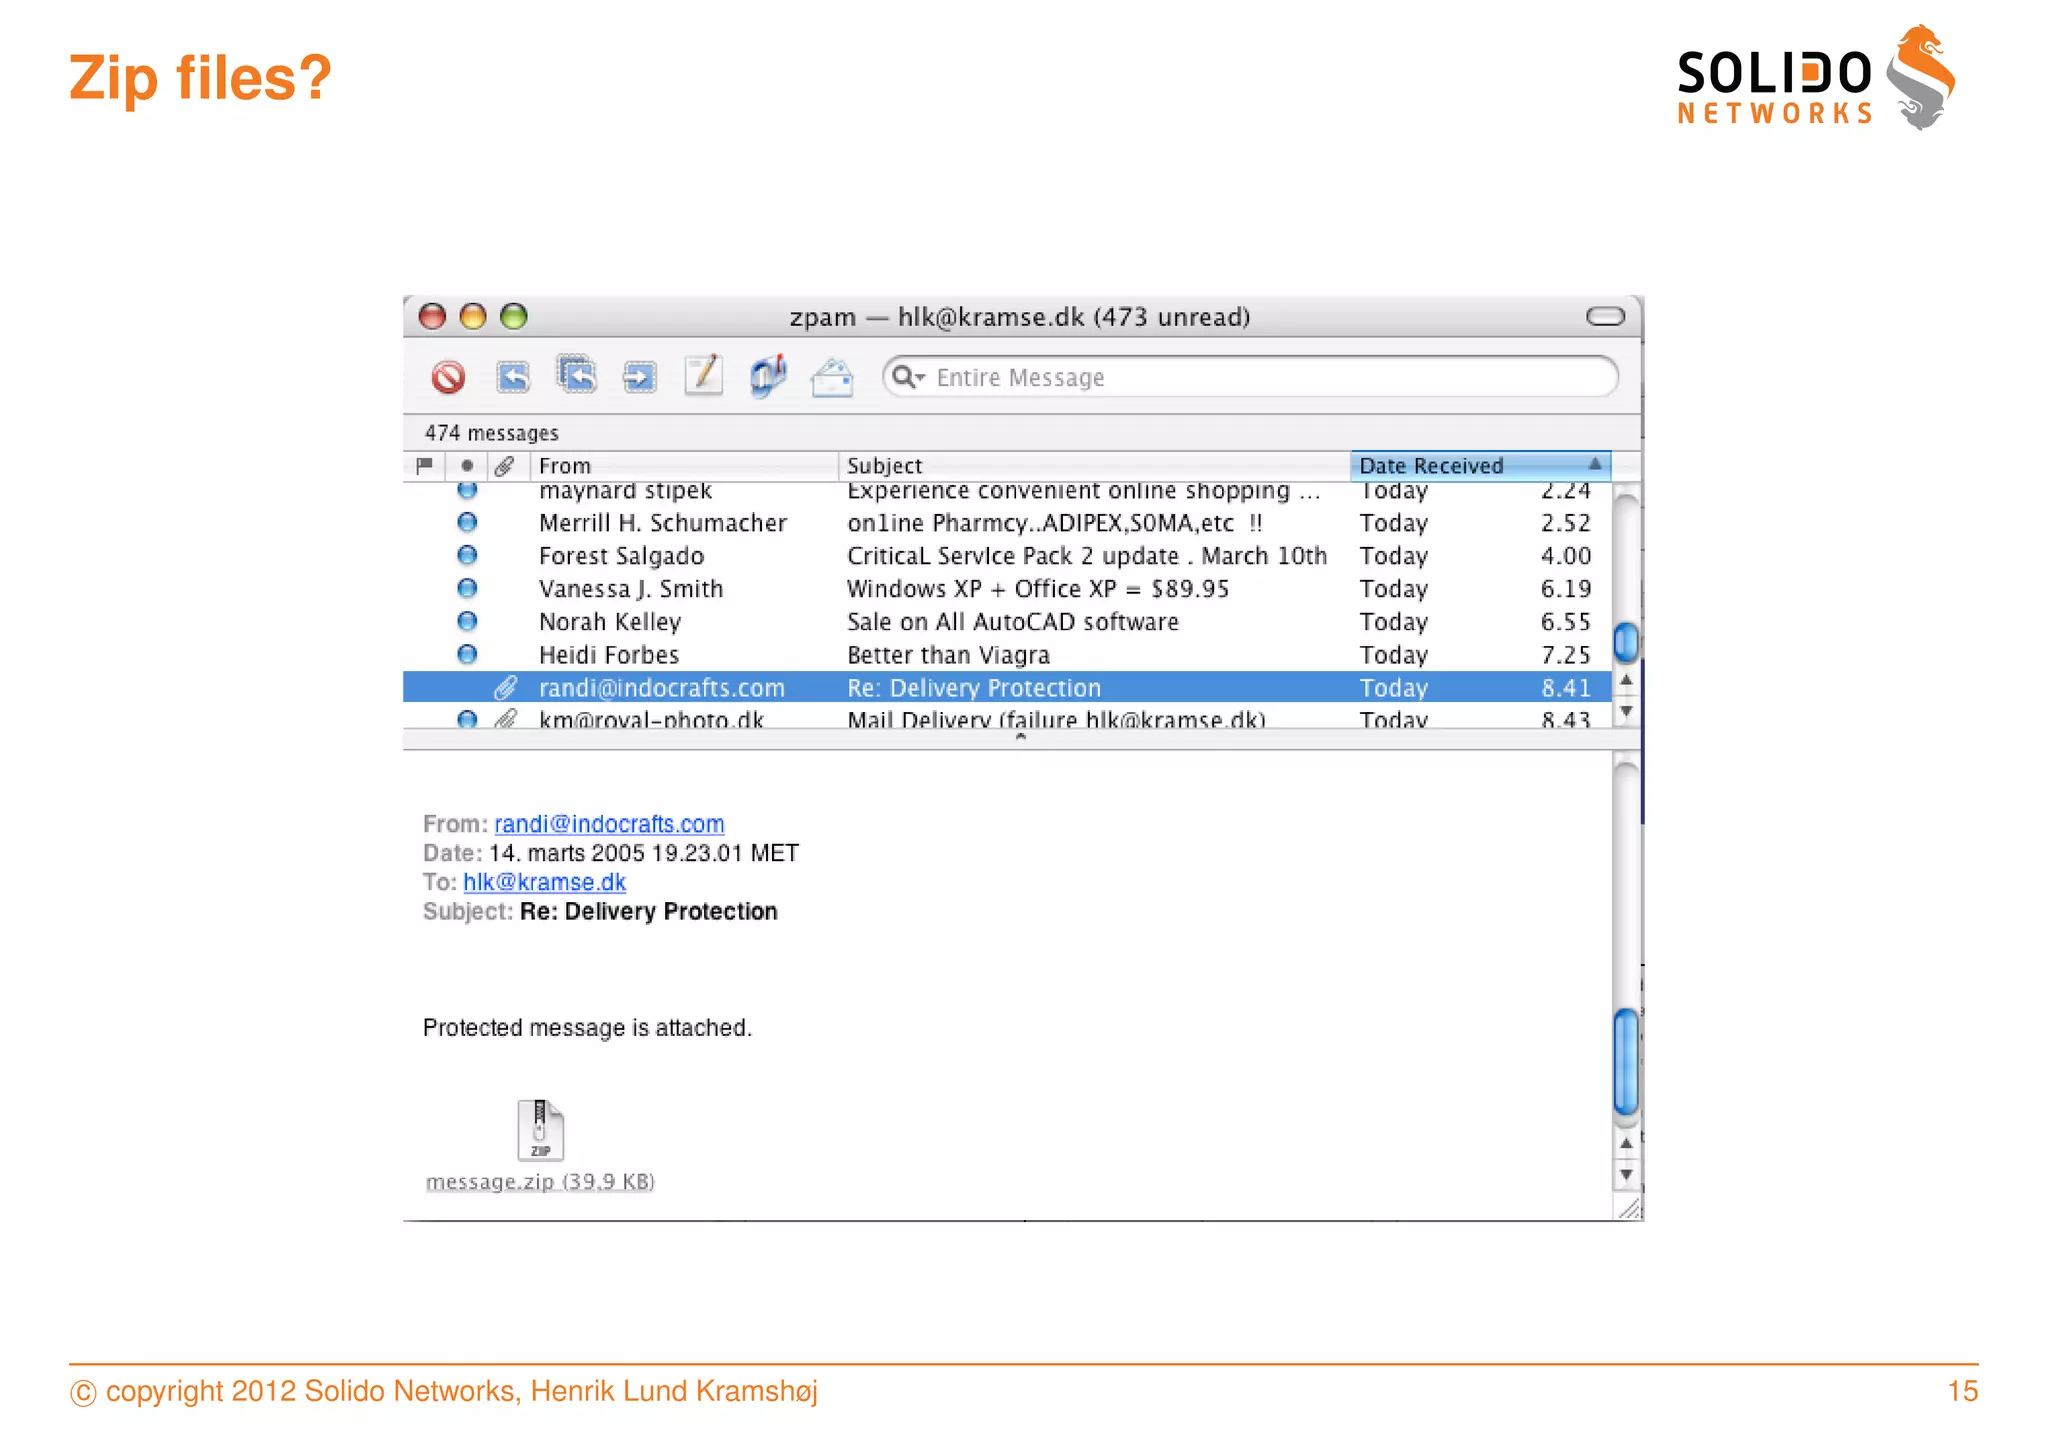
Task: Sort by Subject column header
Action: pyautogui.click(x=1094, y=465)
